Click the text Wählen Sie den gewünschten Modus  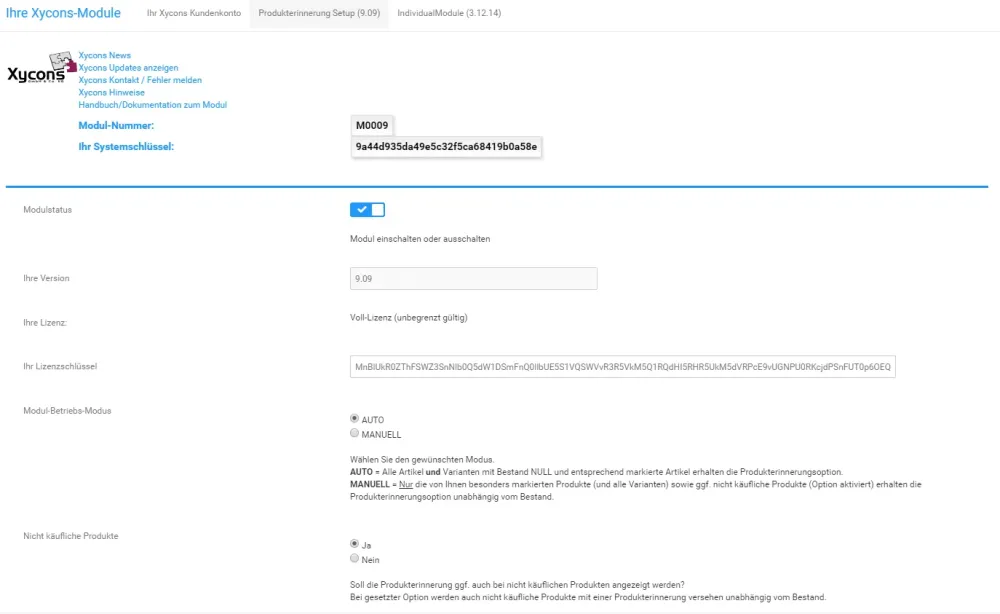(x=422, y=460)
